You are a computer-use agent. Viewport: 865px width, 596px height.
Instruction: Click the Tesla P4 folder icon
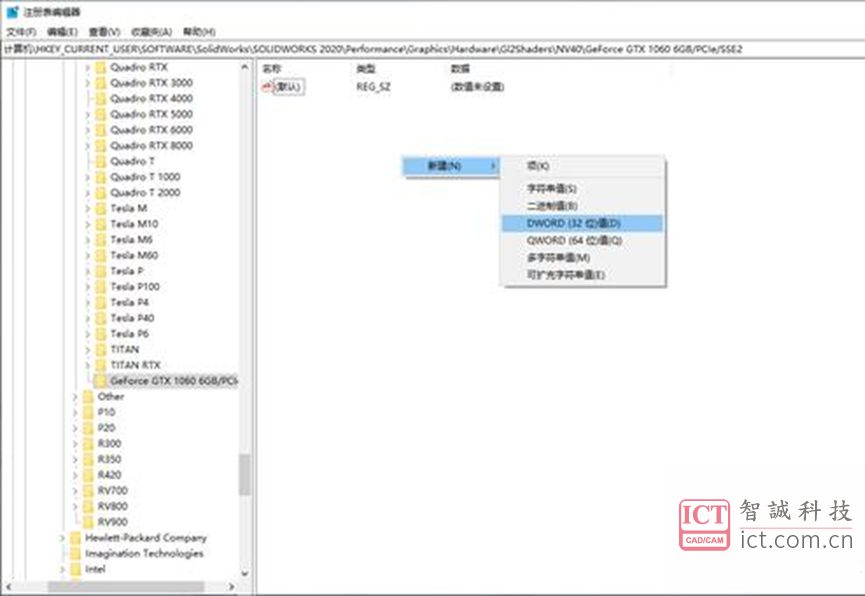(x=100, y=302)
